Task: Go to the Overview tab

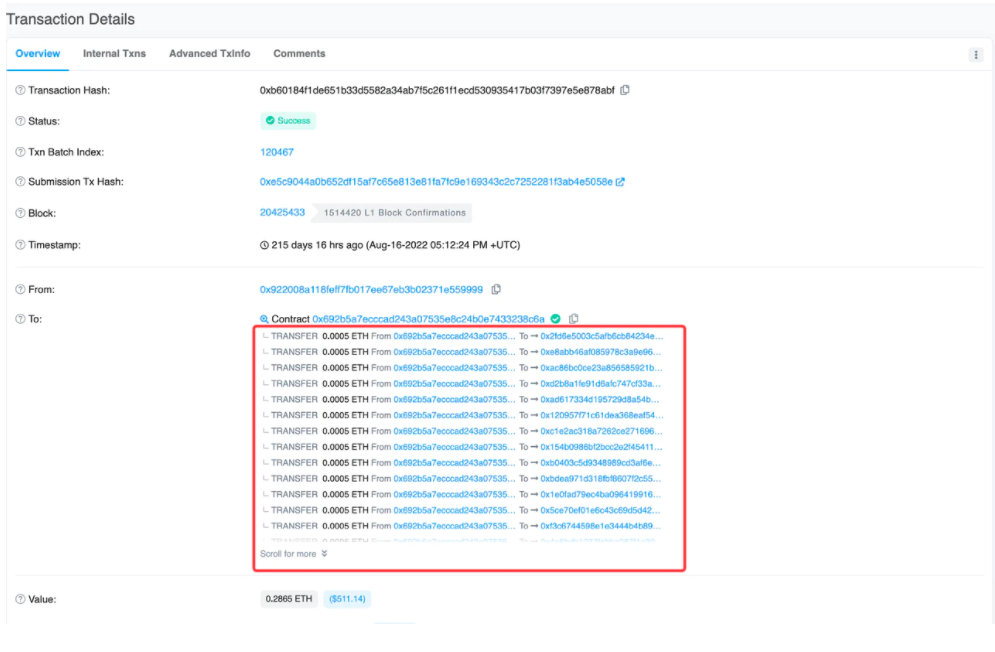Action: tap(38, 54)
